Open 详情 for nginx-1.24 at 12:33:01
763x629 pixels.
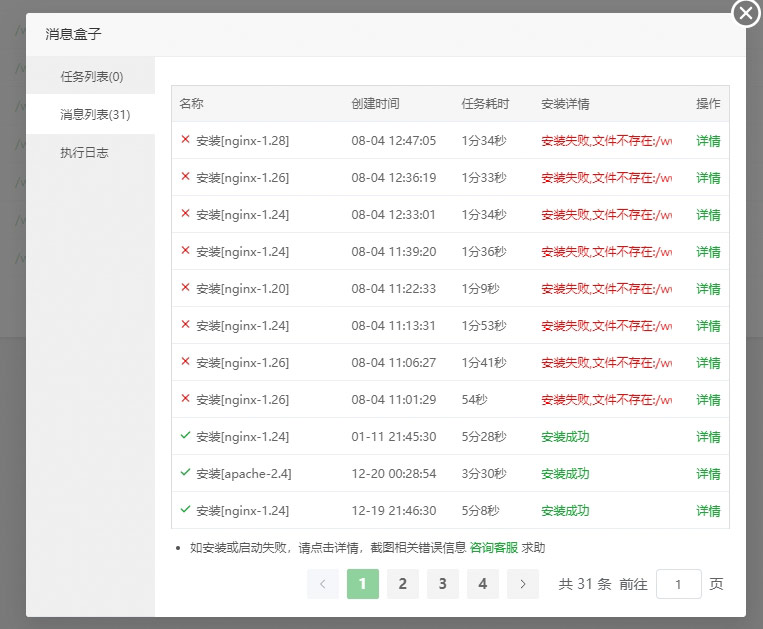pos(708,215)
